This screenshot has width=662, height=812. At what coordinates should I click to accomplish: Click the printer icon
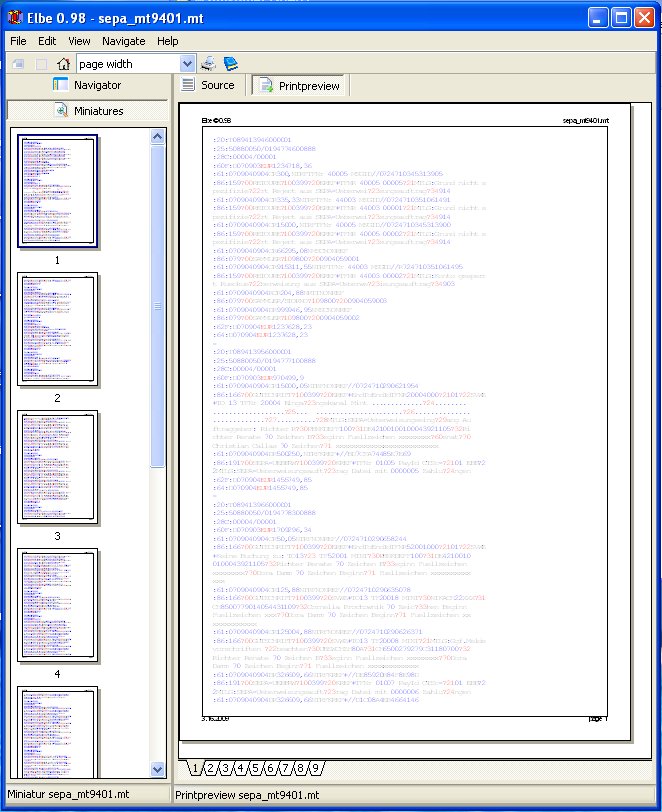(209, 64)
